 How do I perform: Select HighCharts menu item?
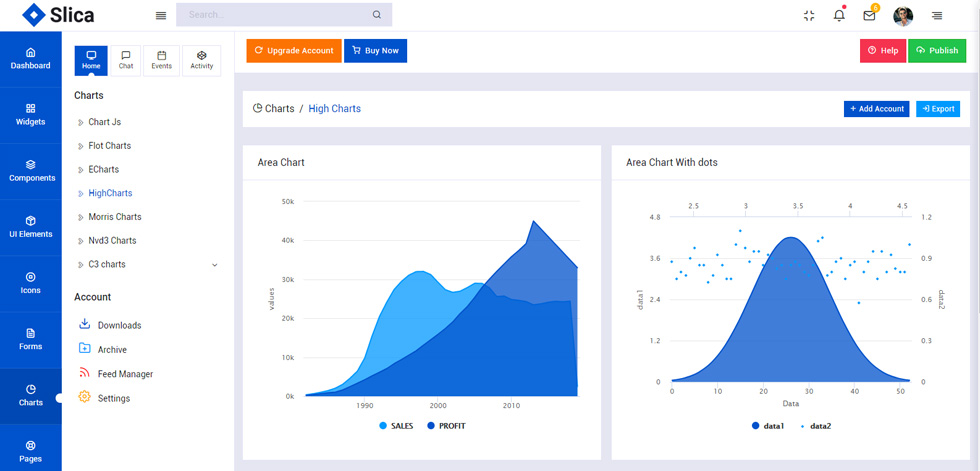(x=110, y=193)
